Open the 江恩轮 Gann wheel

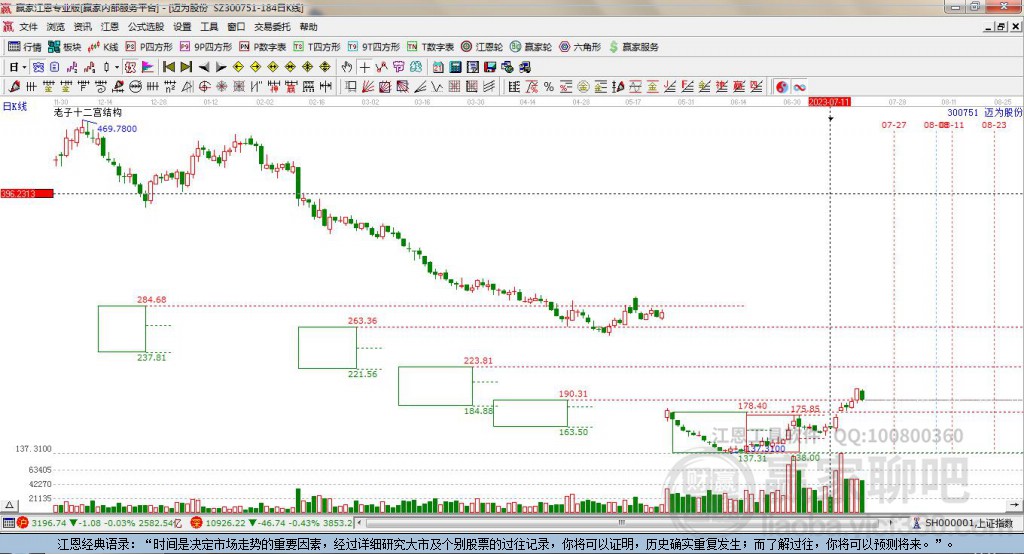click(x=482, y=47)
